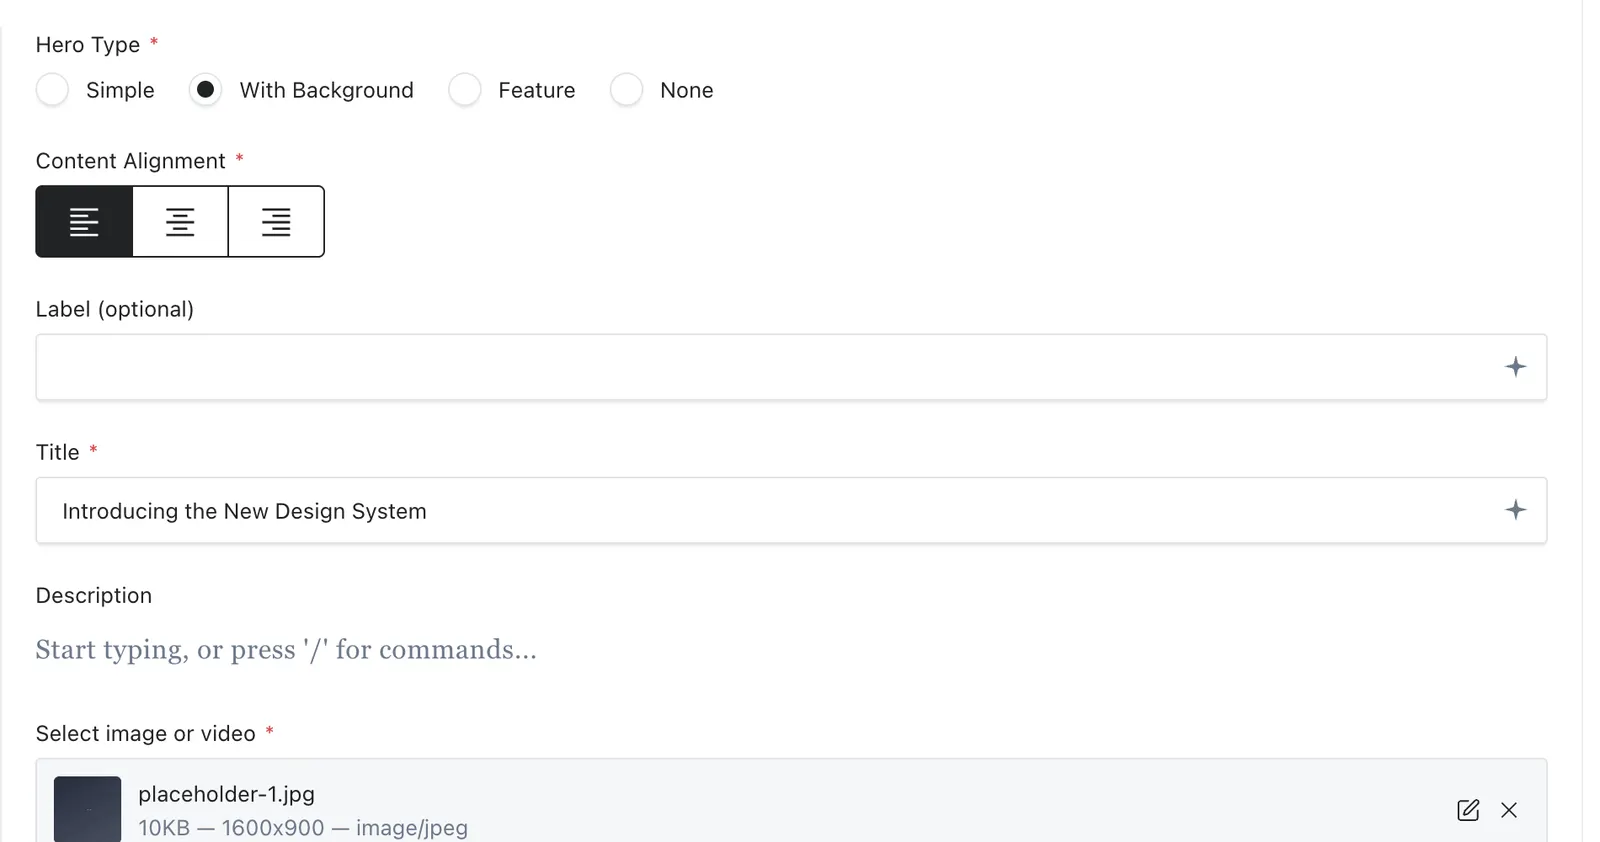1600x842 pixels.
Task: Select the With Background radio option
Action: pos(205,90)
